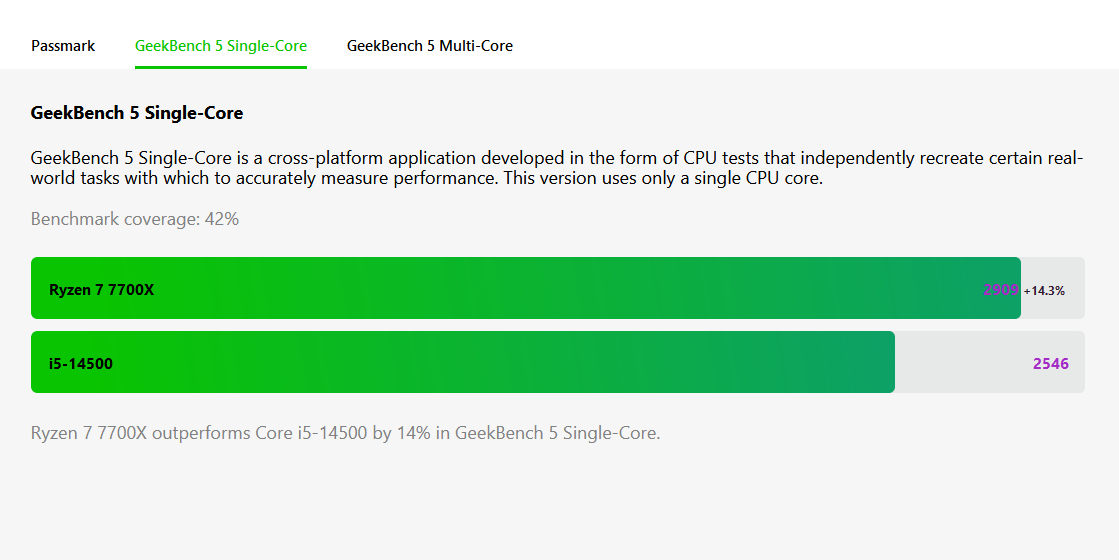Viewport: 1119px width, 560px height.
Task: Click the 2909 score value
Action: pos(1000,290)
